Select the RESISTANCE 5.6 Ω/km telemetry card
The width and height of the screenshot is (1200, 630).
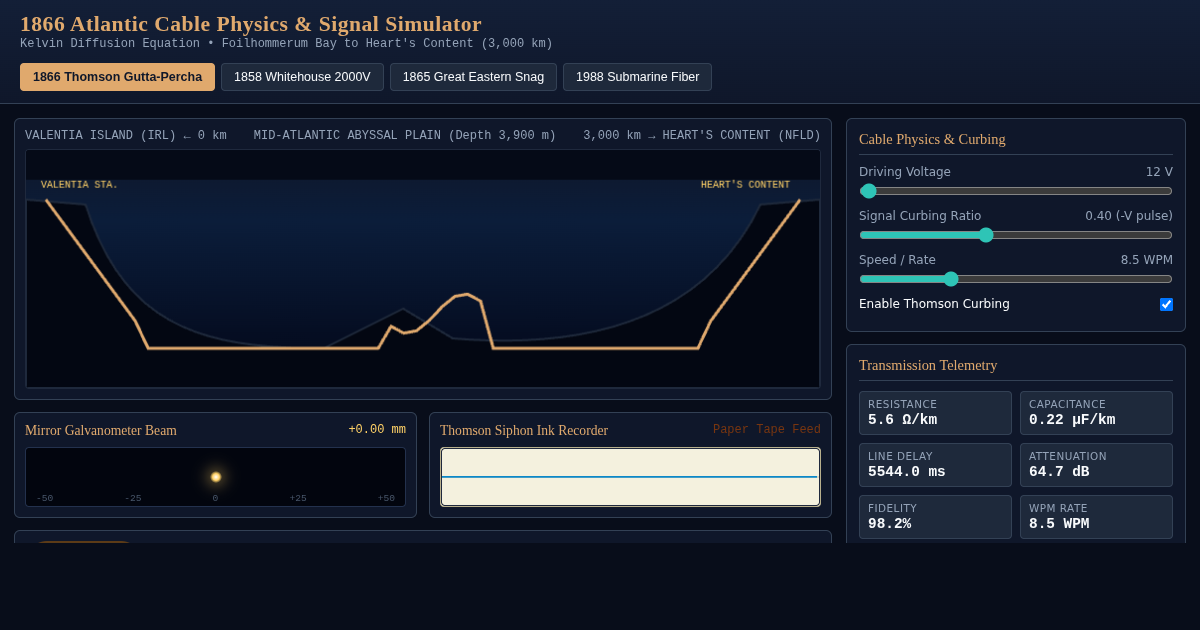click(x=935, y=413)
